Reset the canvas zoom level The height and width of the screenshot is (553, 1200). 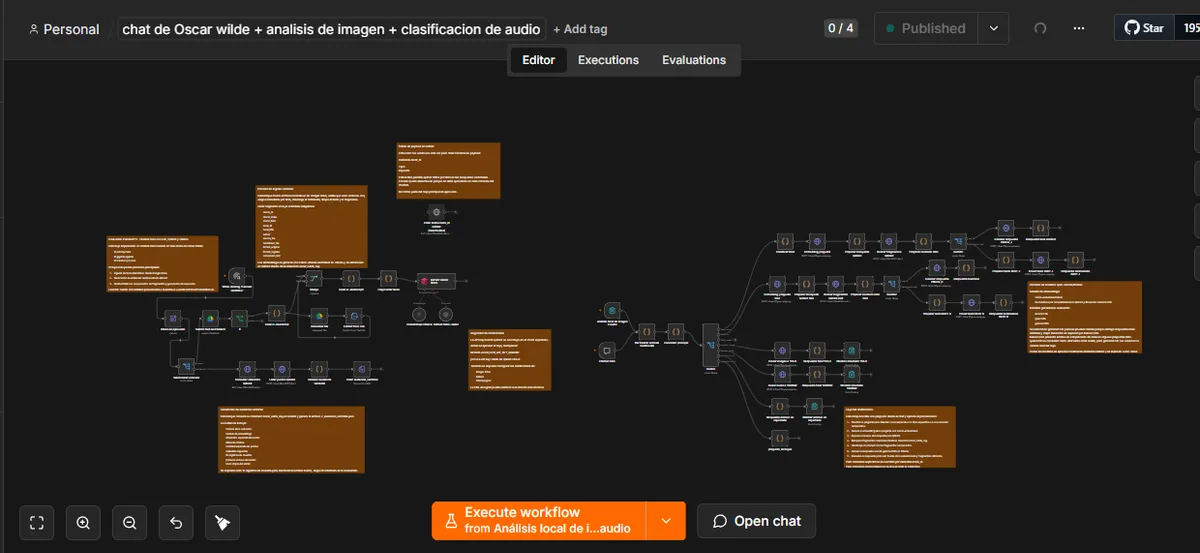tap(176, 521)
